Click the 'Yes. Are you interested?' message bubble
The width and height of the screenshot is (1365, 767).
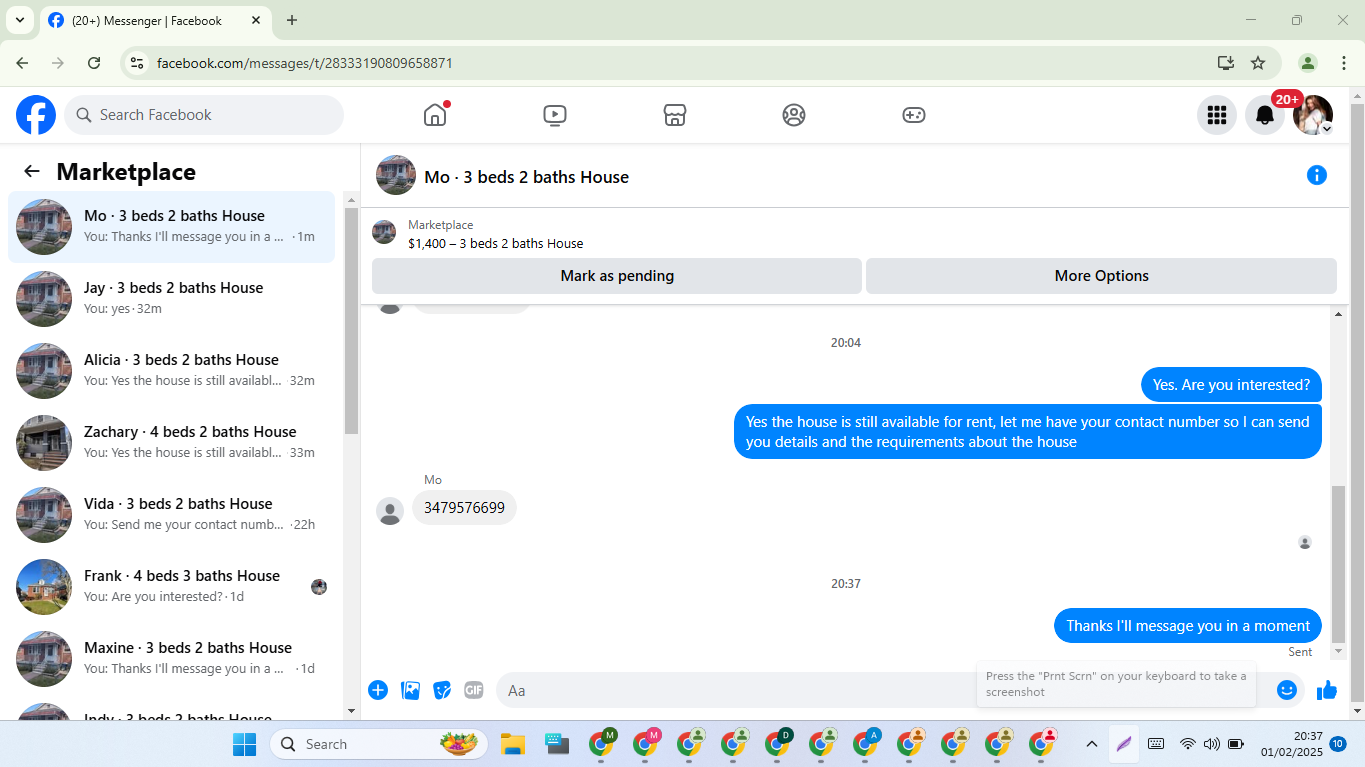[1231, 385]
